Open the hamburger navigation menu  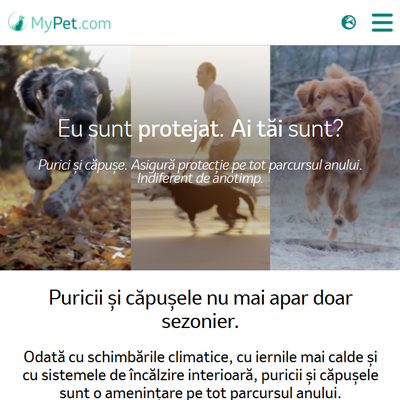click(x=382, y=22)
